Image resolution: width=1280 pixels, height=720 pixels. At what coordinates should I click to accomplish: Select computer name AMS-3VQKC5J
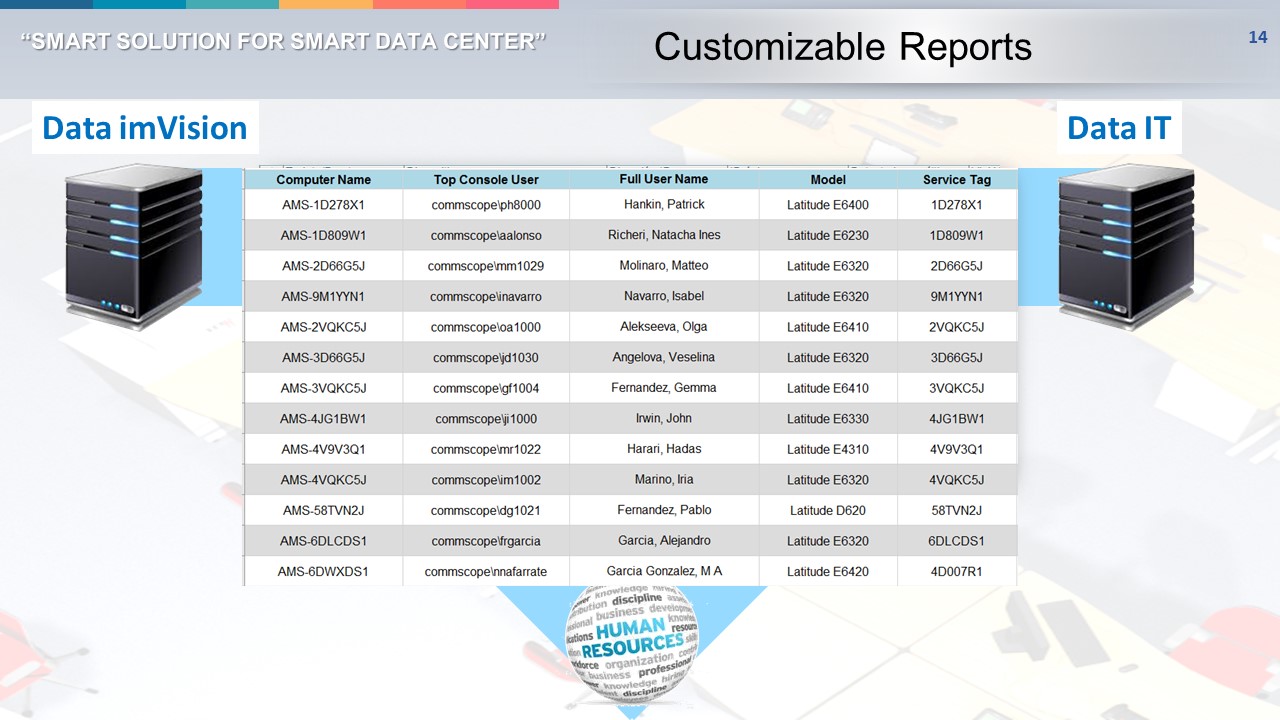pos(323,388)
